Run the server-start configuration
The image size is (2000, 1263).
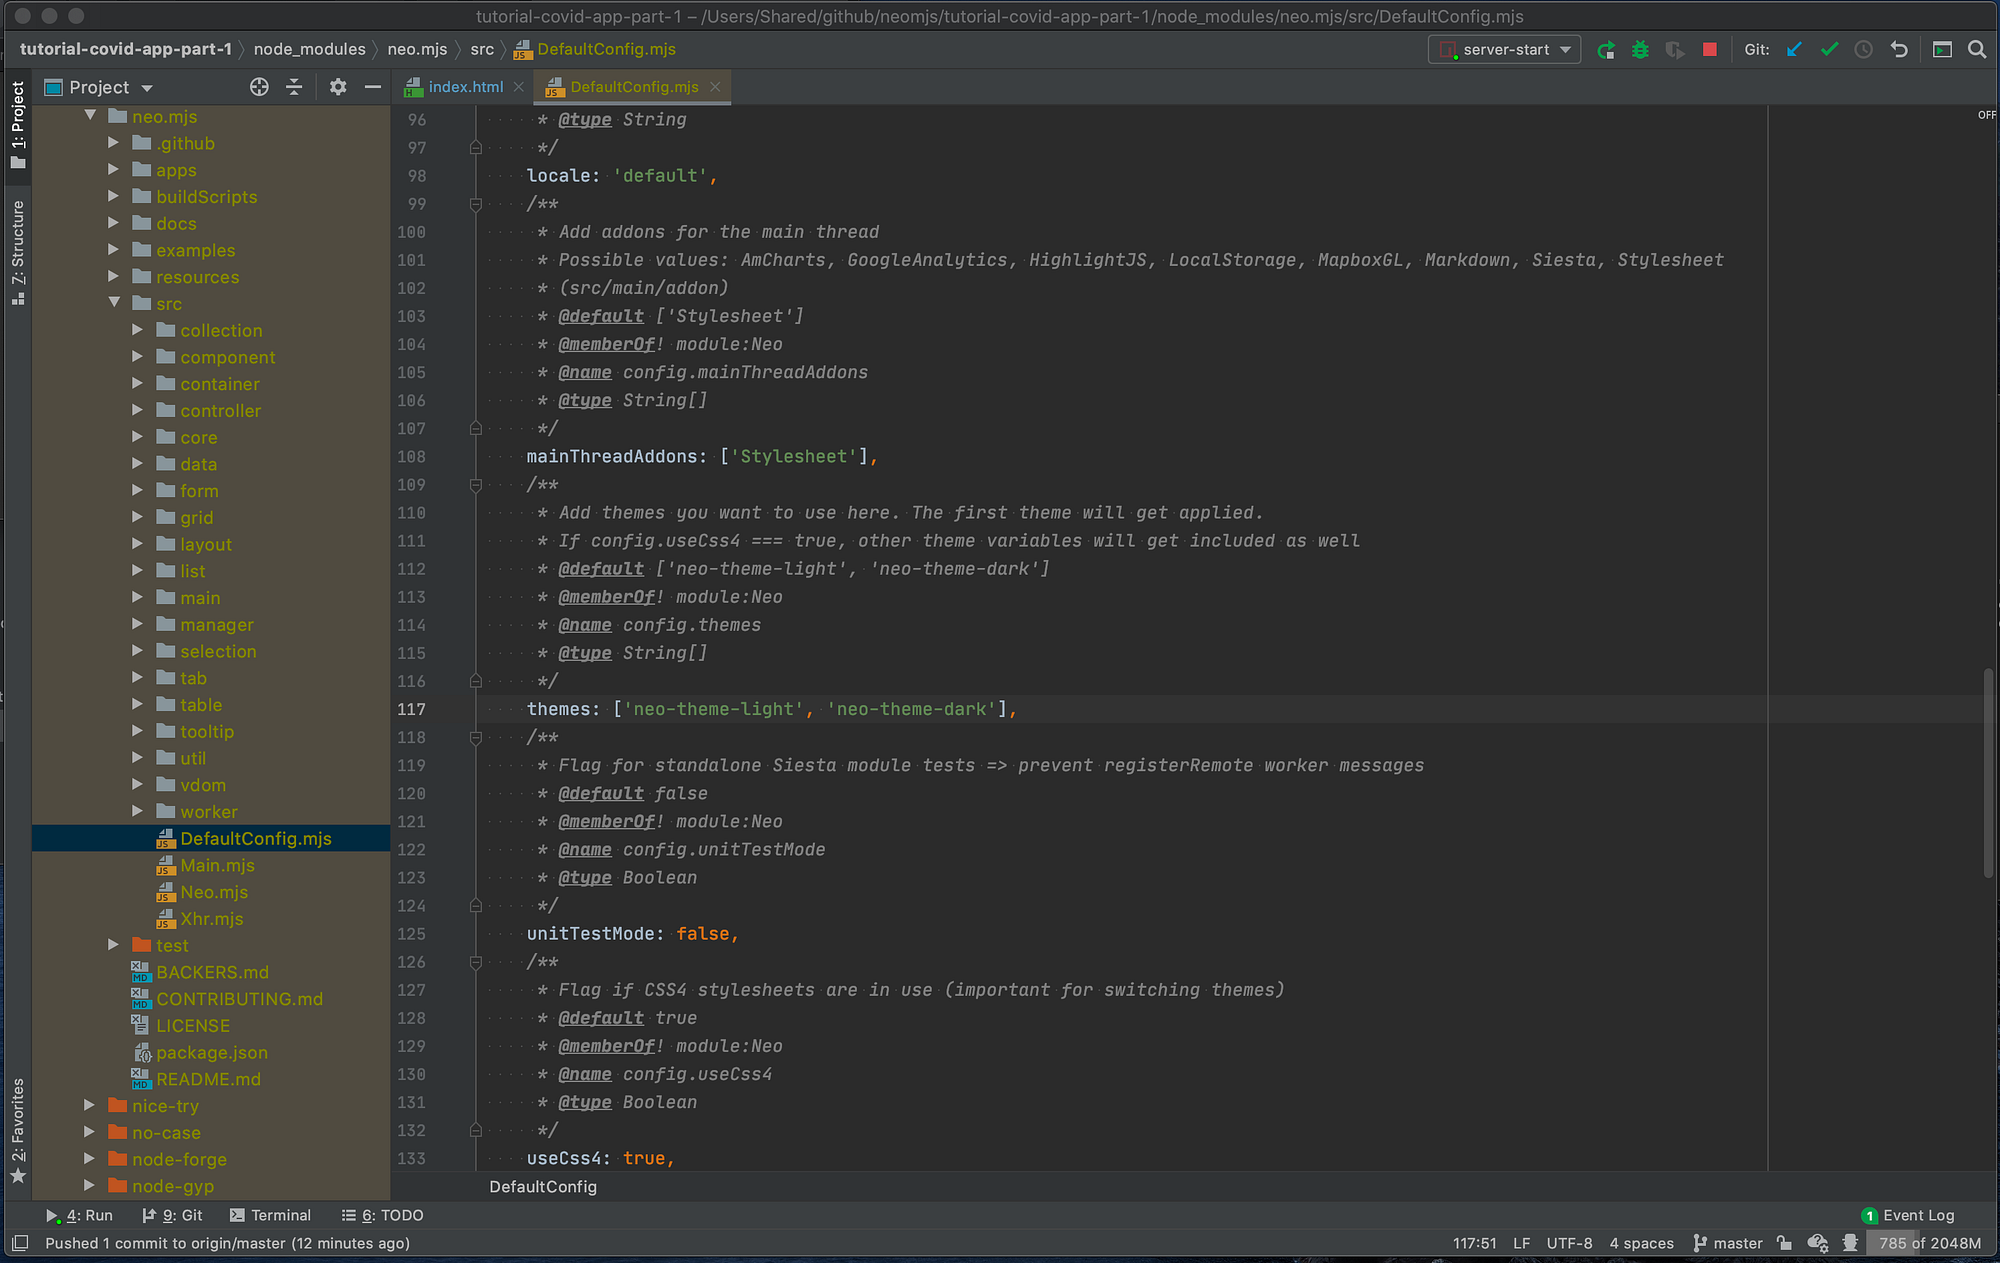pyautogui.click(x=1607, y=49)
